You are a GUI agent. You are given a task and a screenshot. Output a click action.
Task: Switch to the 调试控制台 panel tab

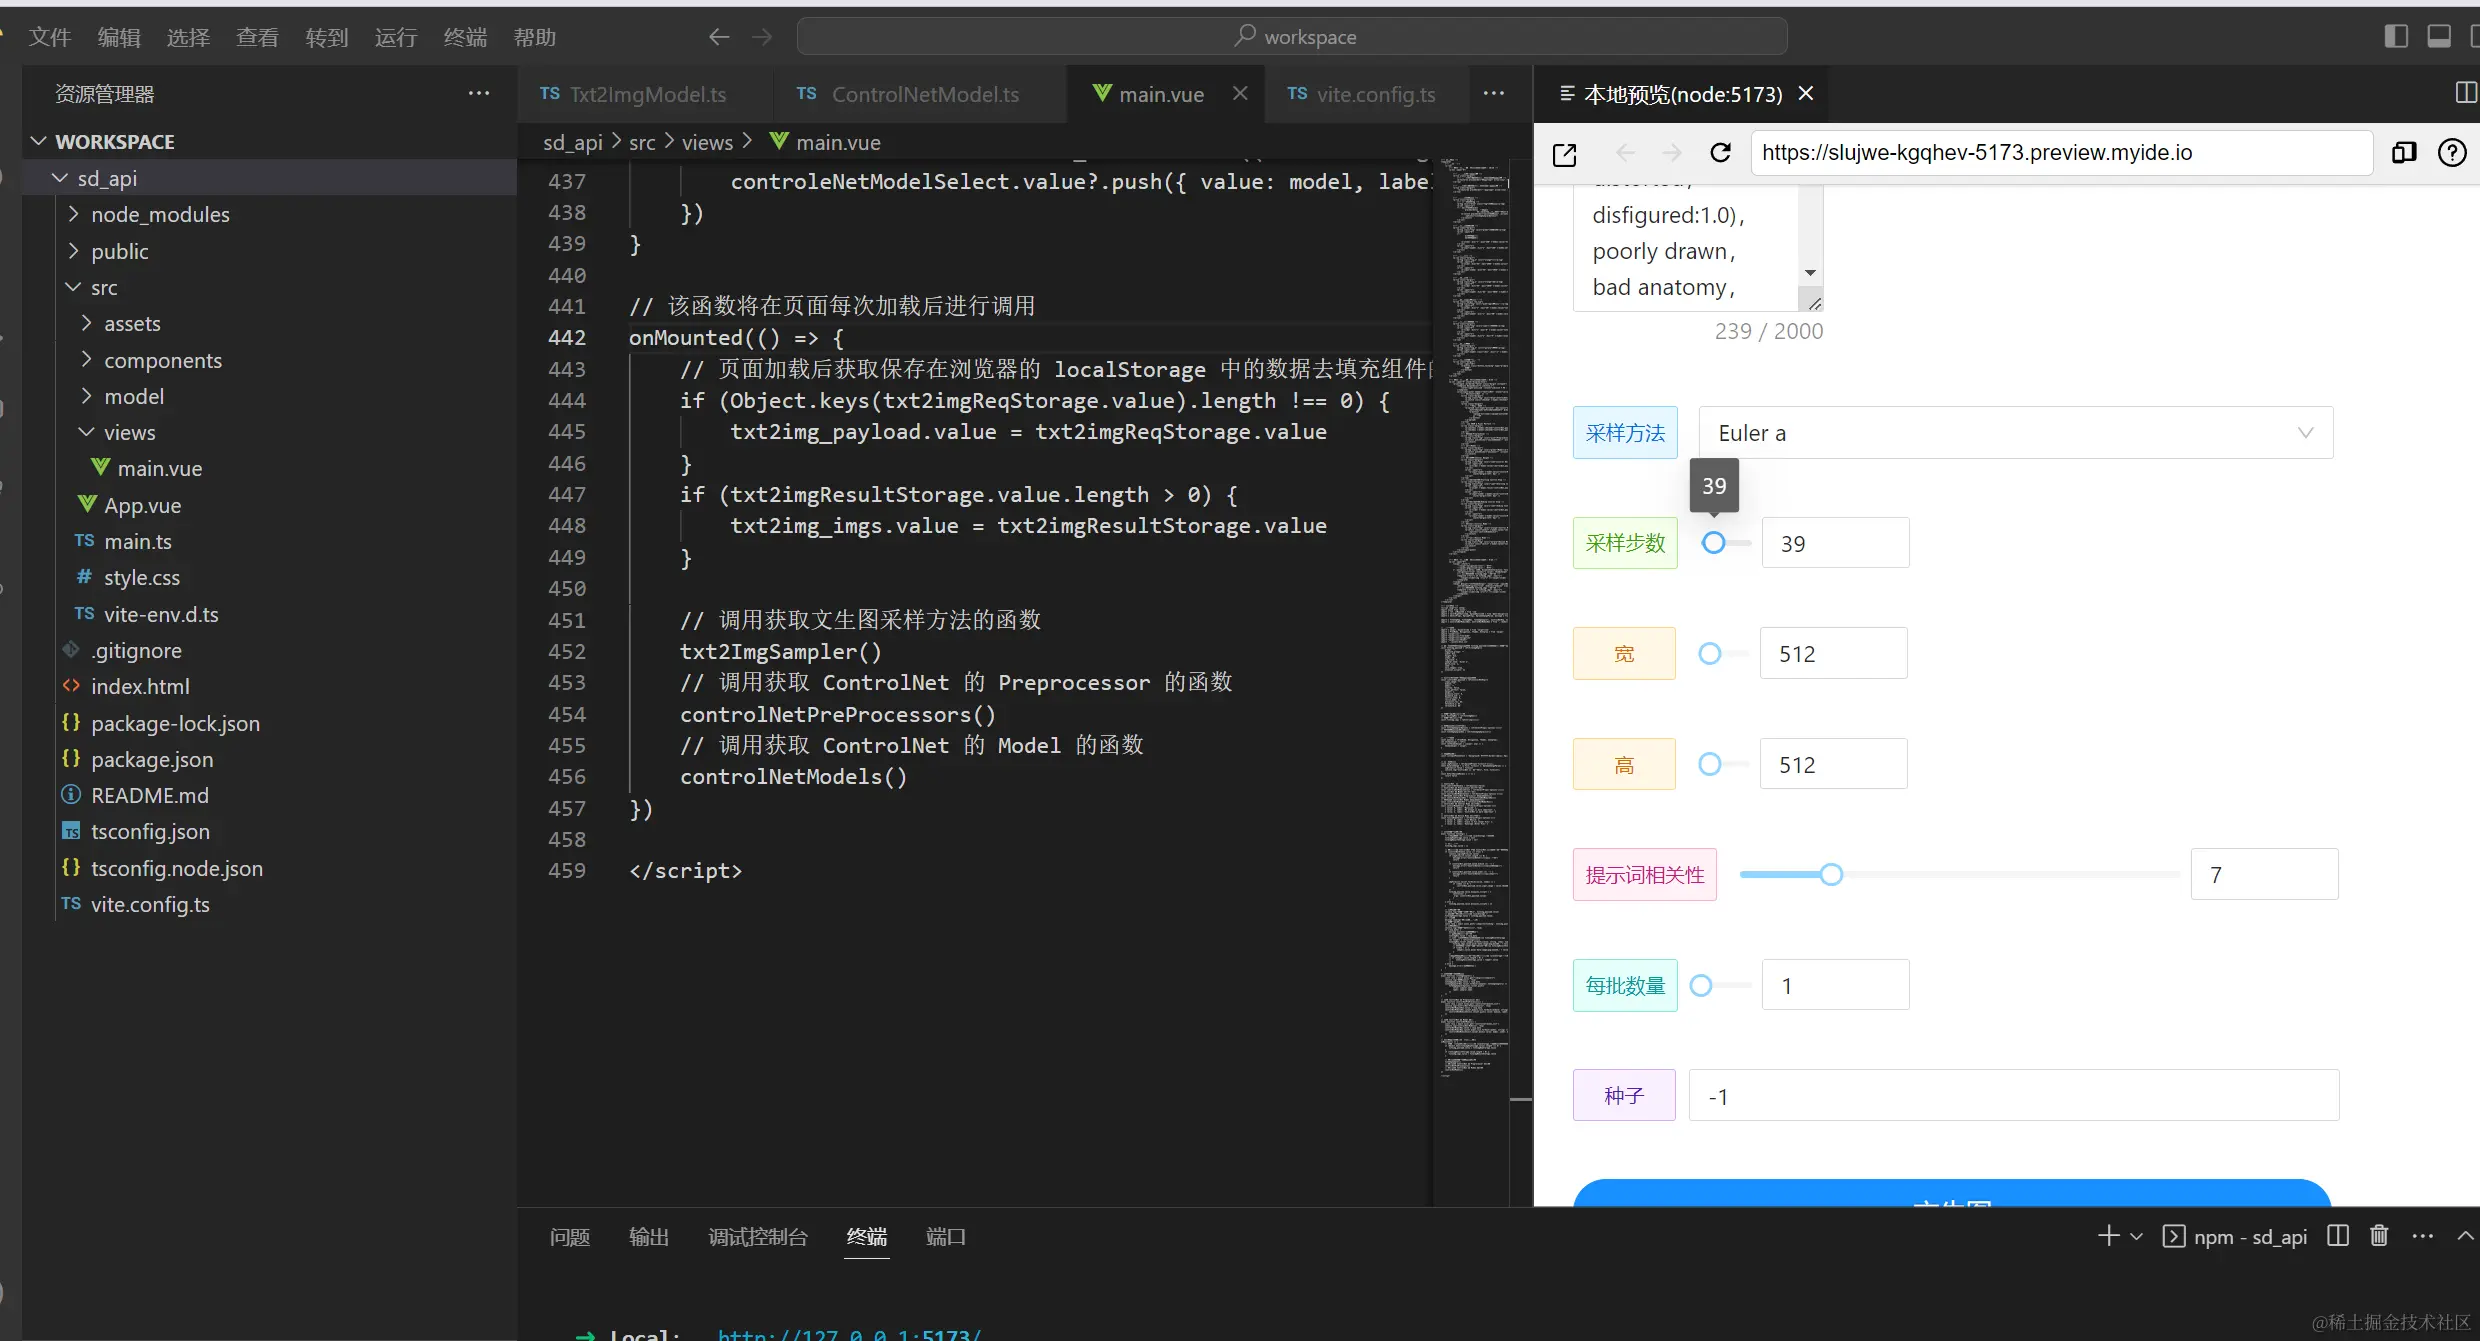point(758,1237)
